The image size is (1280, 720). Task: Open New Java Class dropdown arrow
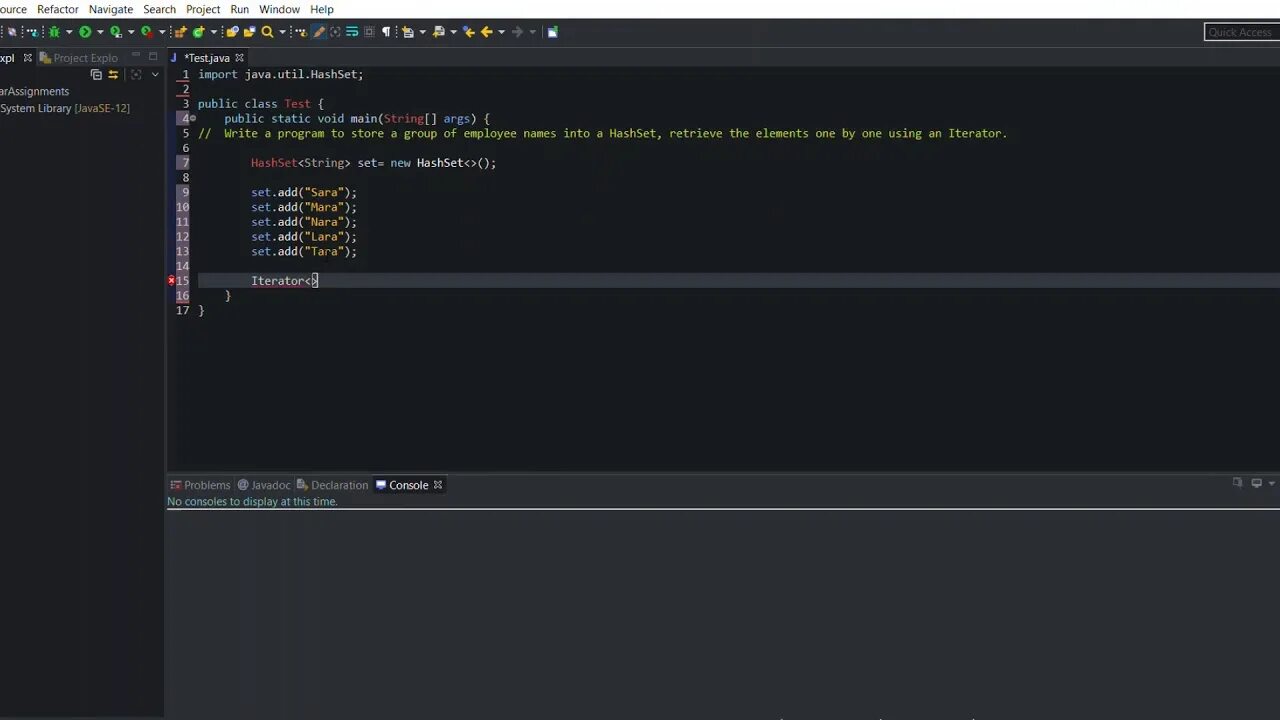213,32
